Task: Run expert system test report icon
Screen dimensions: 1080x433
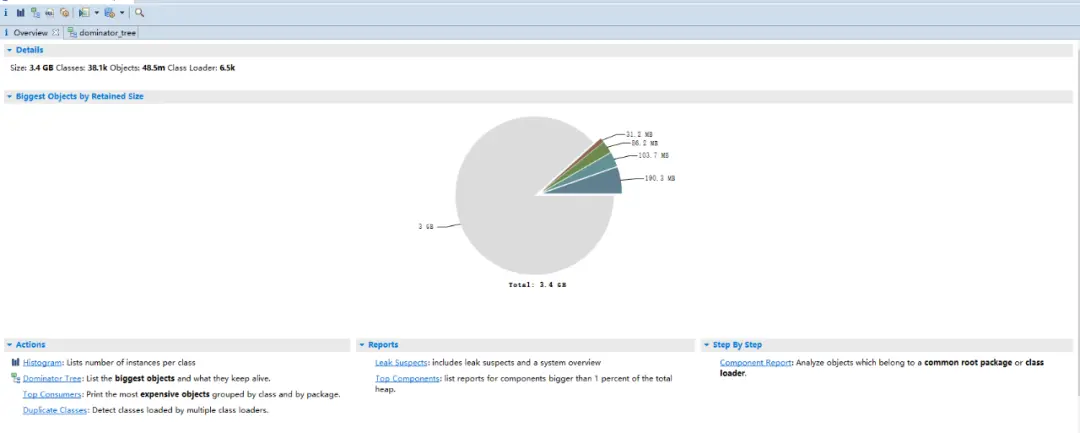Action: [x=84, y=12]
